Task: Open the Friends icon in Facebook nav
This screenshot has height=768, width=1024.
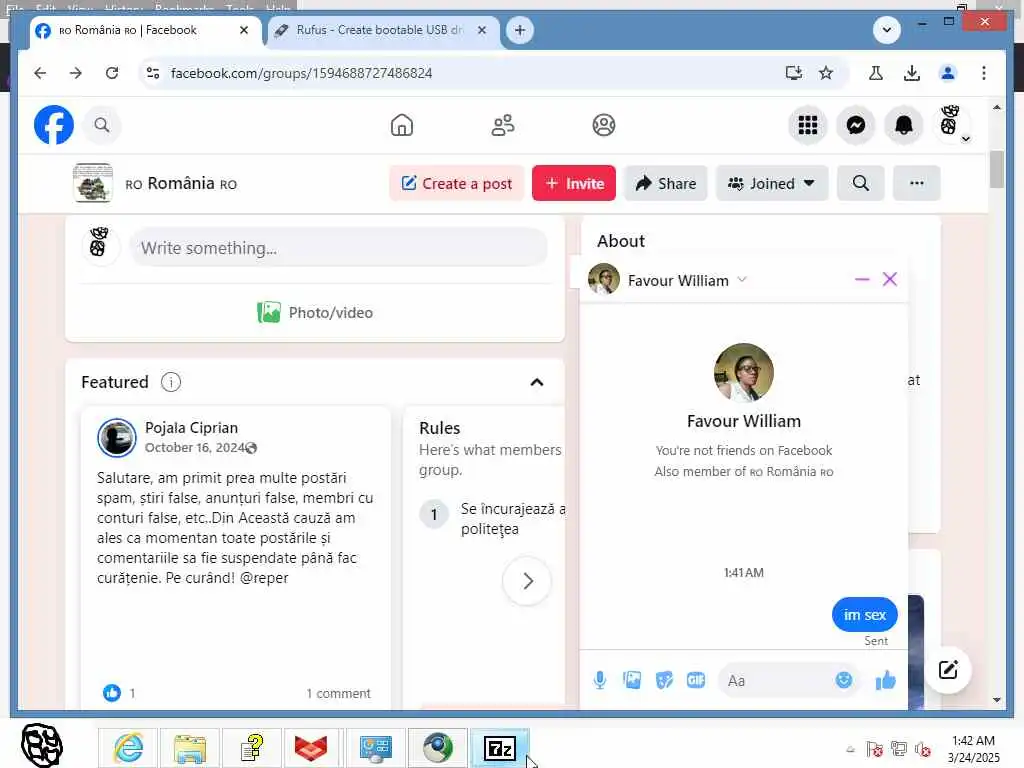Action: click(503, 125)
